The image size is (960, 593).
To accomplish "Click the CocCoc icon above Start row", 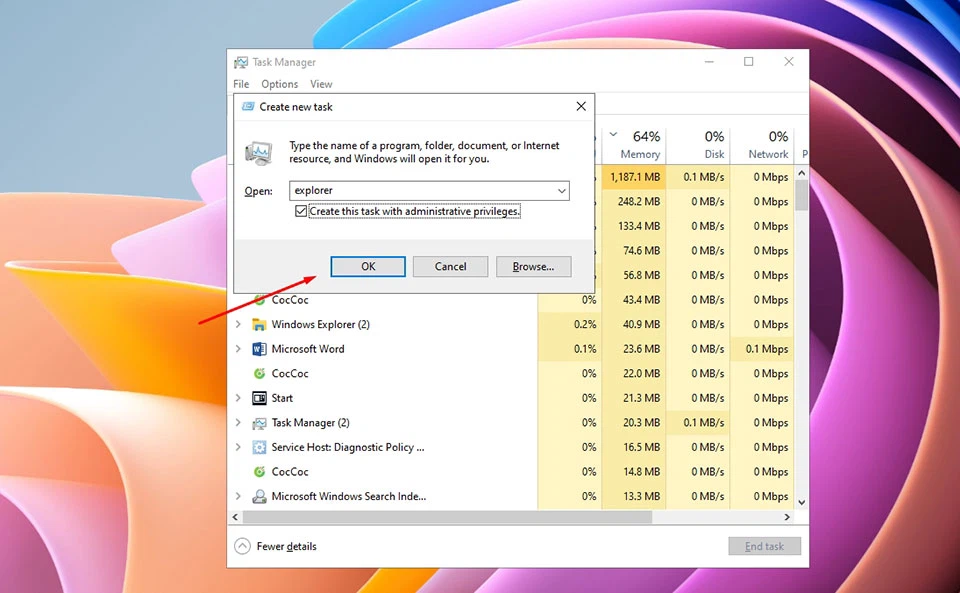I will (260, 373).
